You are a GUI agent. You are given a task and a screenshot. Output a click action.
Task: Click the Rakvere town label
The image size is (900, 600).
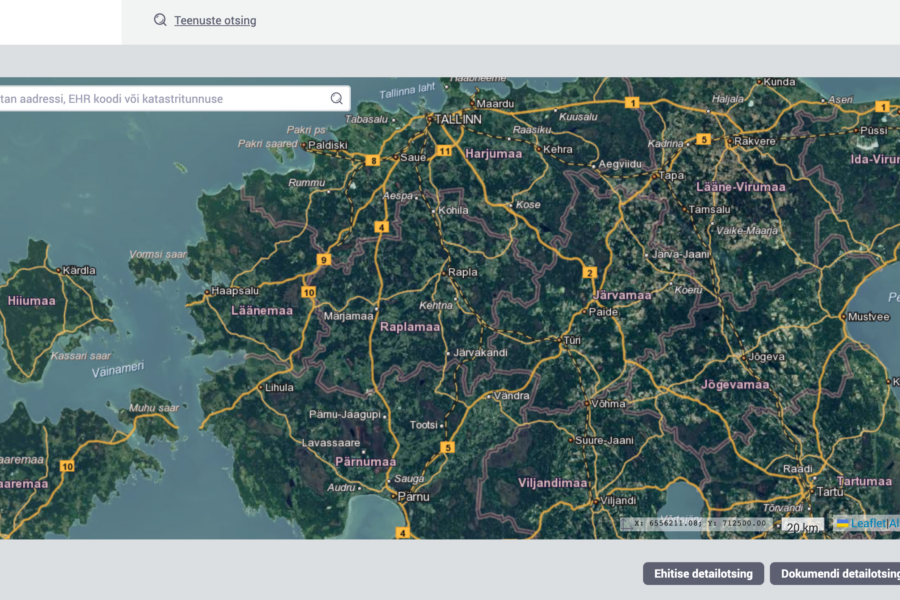755,141
